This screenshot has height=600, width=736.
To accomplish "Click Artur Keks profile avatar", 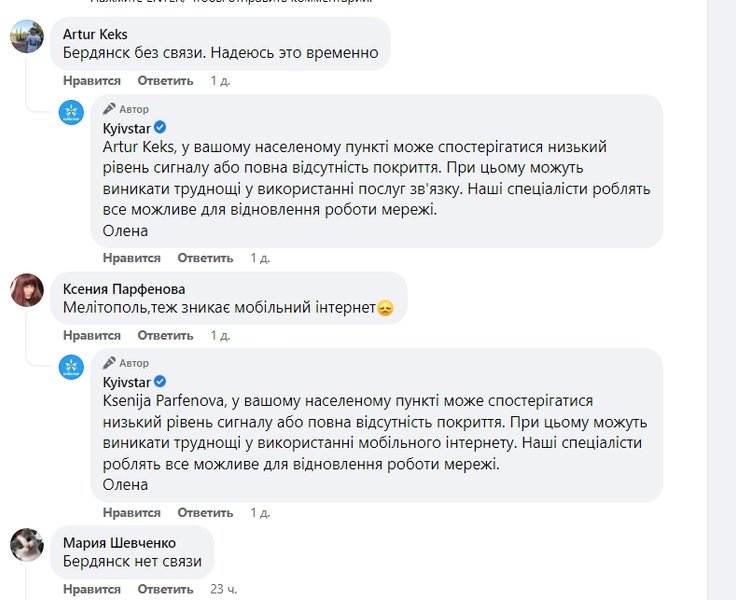I will click(x=26, y=37).
